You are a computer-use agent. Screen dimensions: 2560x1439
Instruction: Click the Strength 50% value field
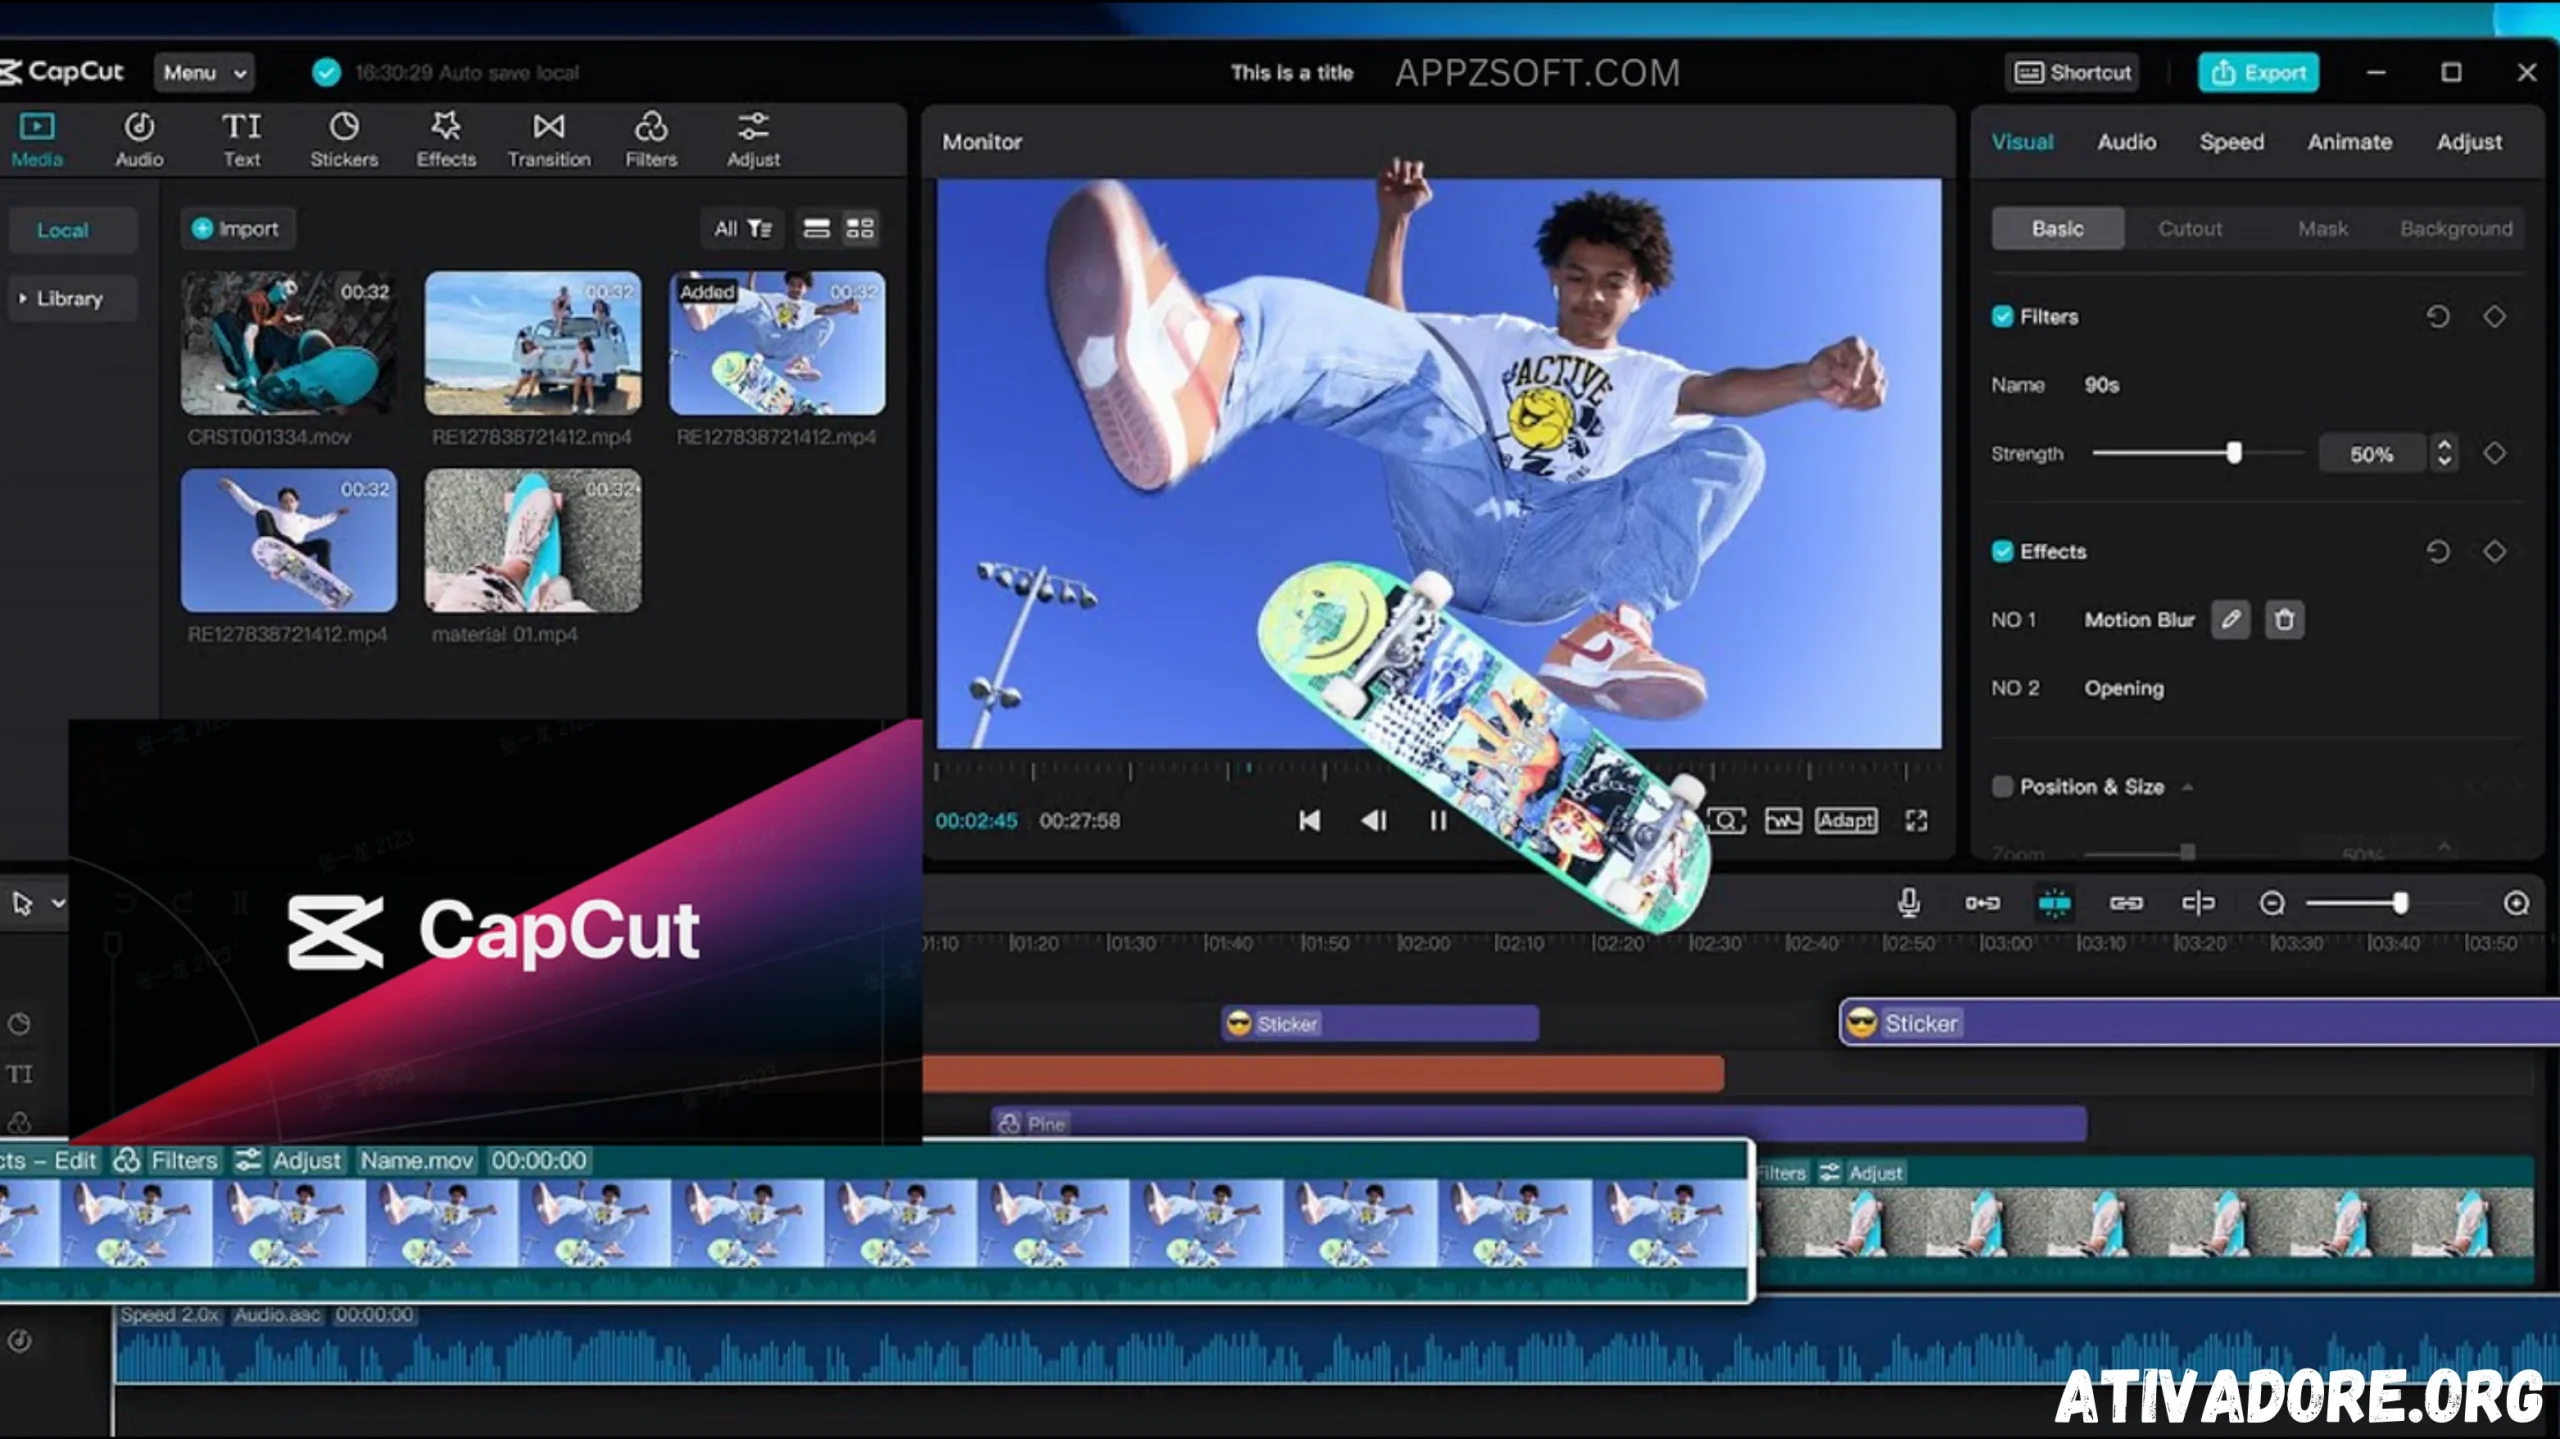pyautogui.click(x=2372, y=454)
